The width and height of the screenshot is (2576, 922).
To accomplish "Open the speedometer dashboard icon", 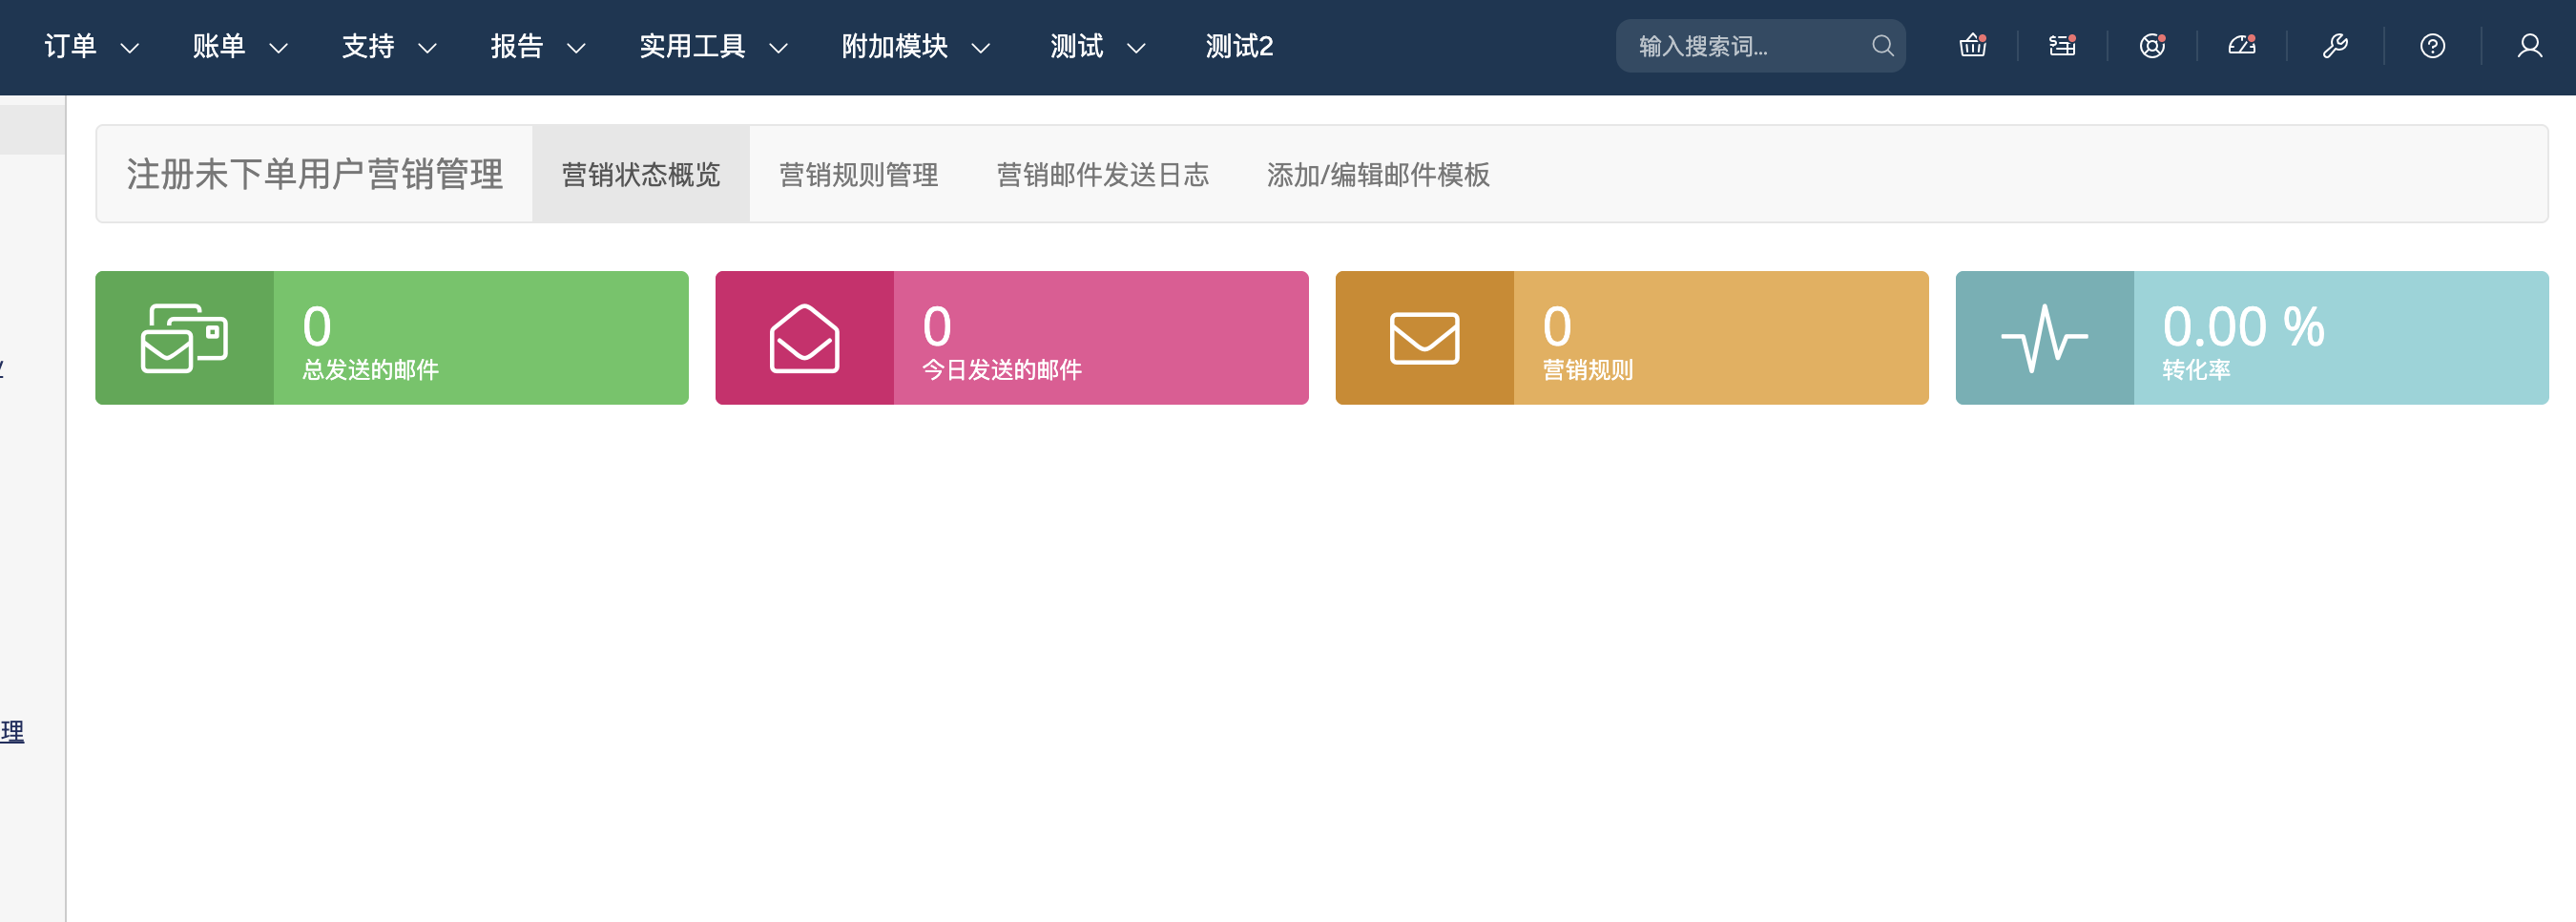I will point(2242,46).
